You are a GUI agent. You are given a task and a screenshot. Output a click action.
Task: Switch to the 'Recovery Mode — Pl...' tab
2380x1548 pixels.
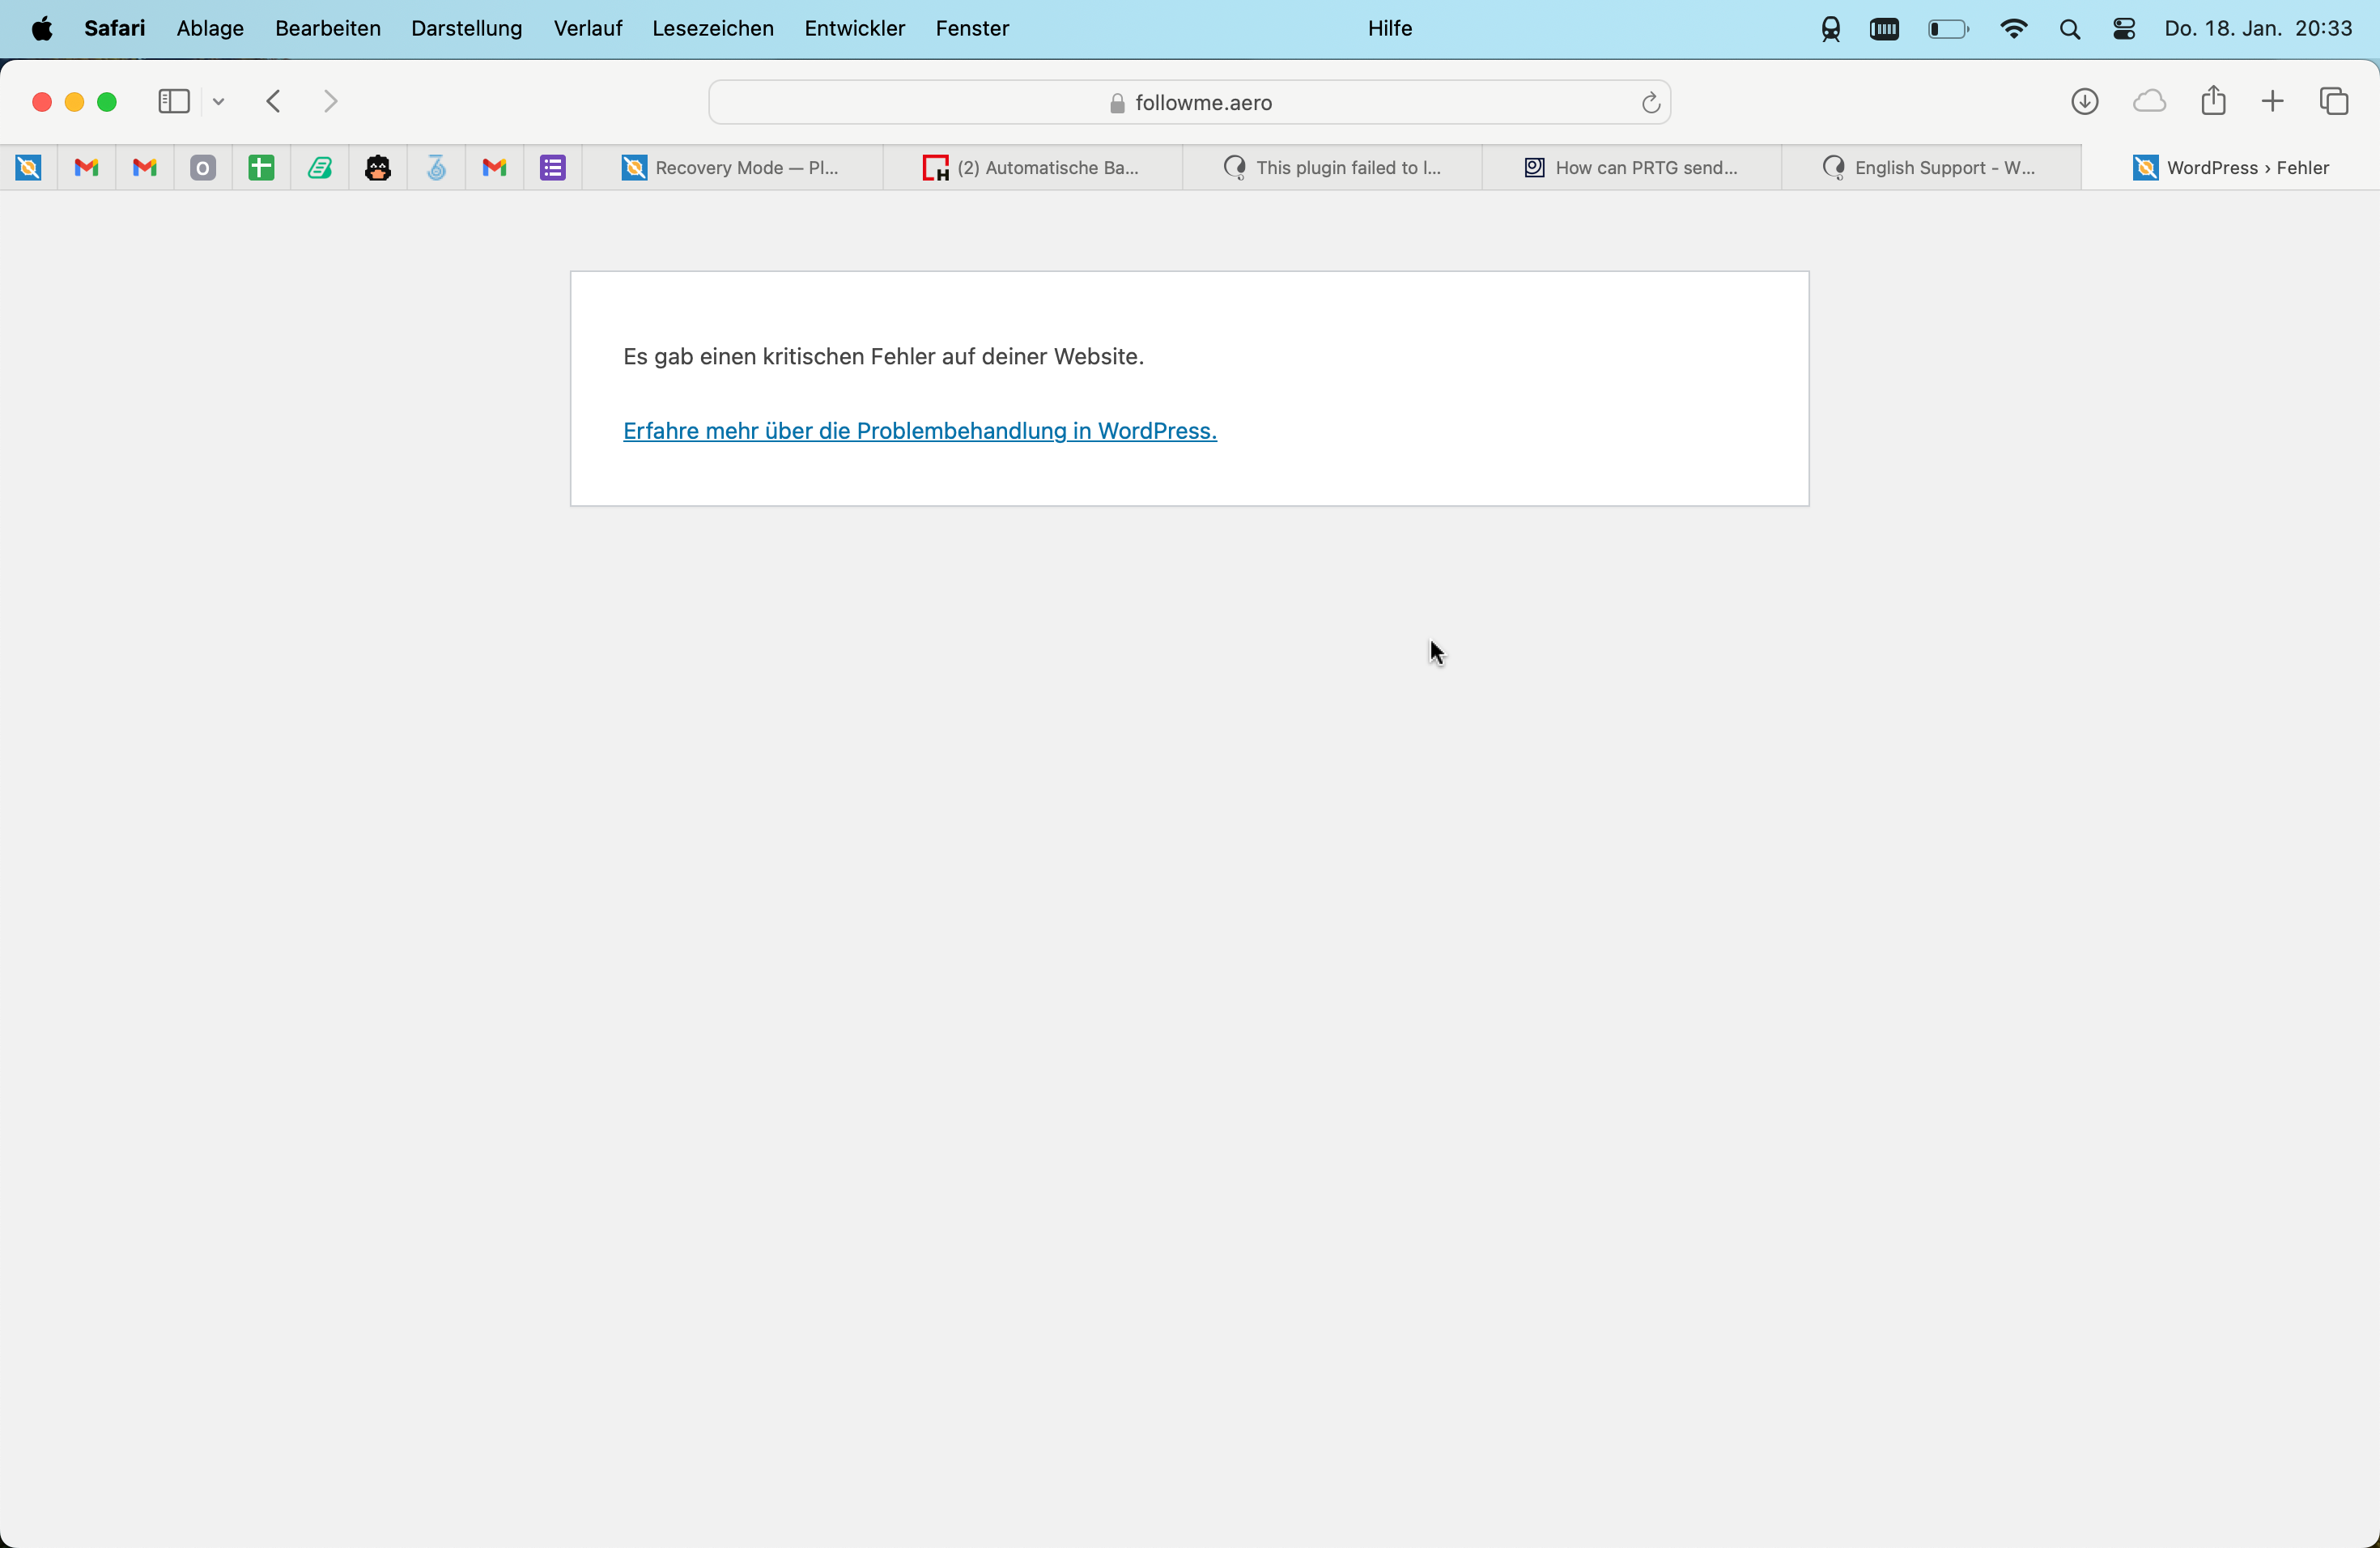click(732, 168)
